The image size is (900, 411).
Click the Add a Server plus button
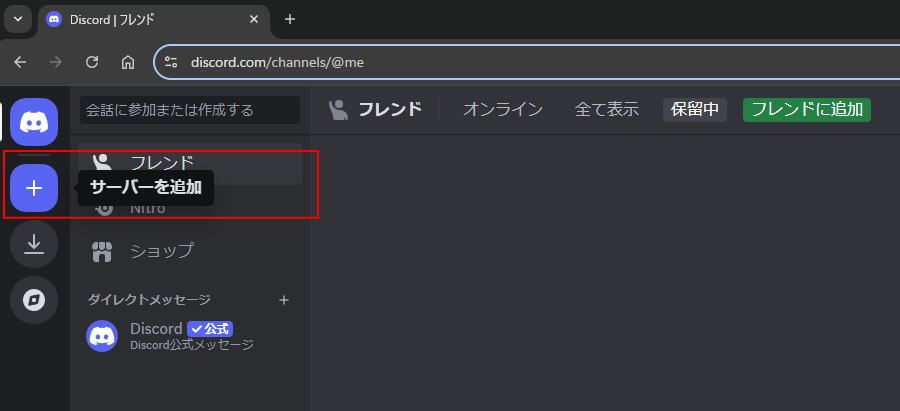[34, 188]
